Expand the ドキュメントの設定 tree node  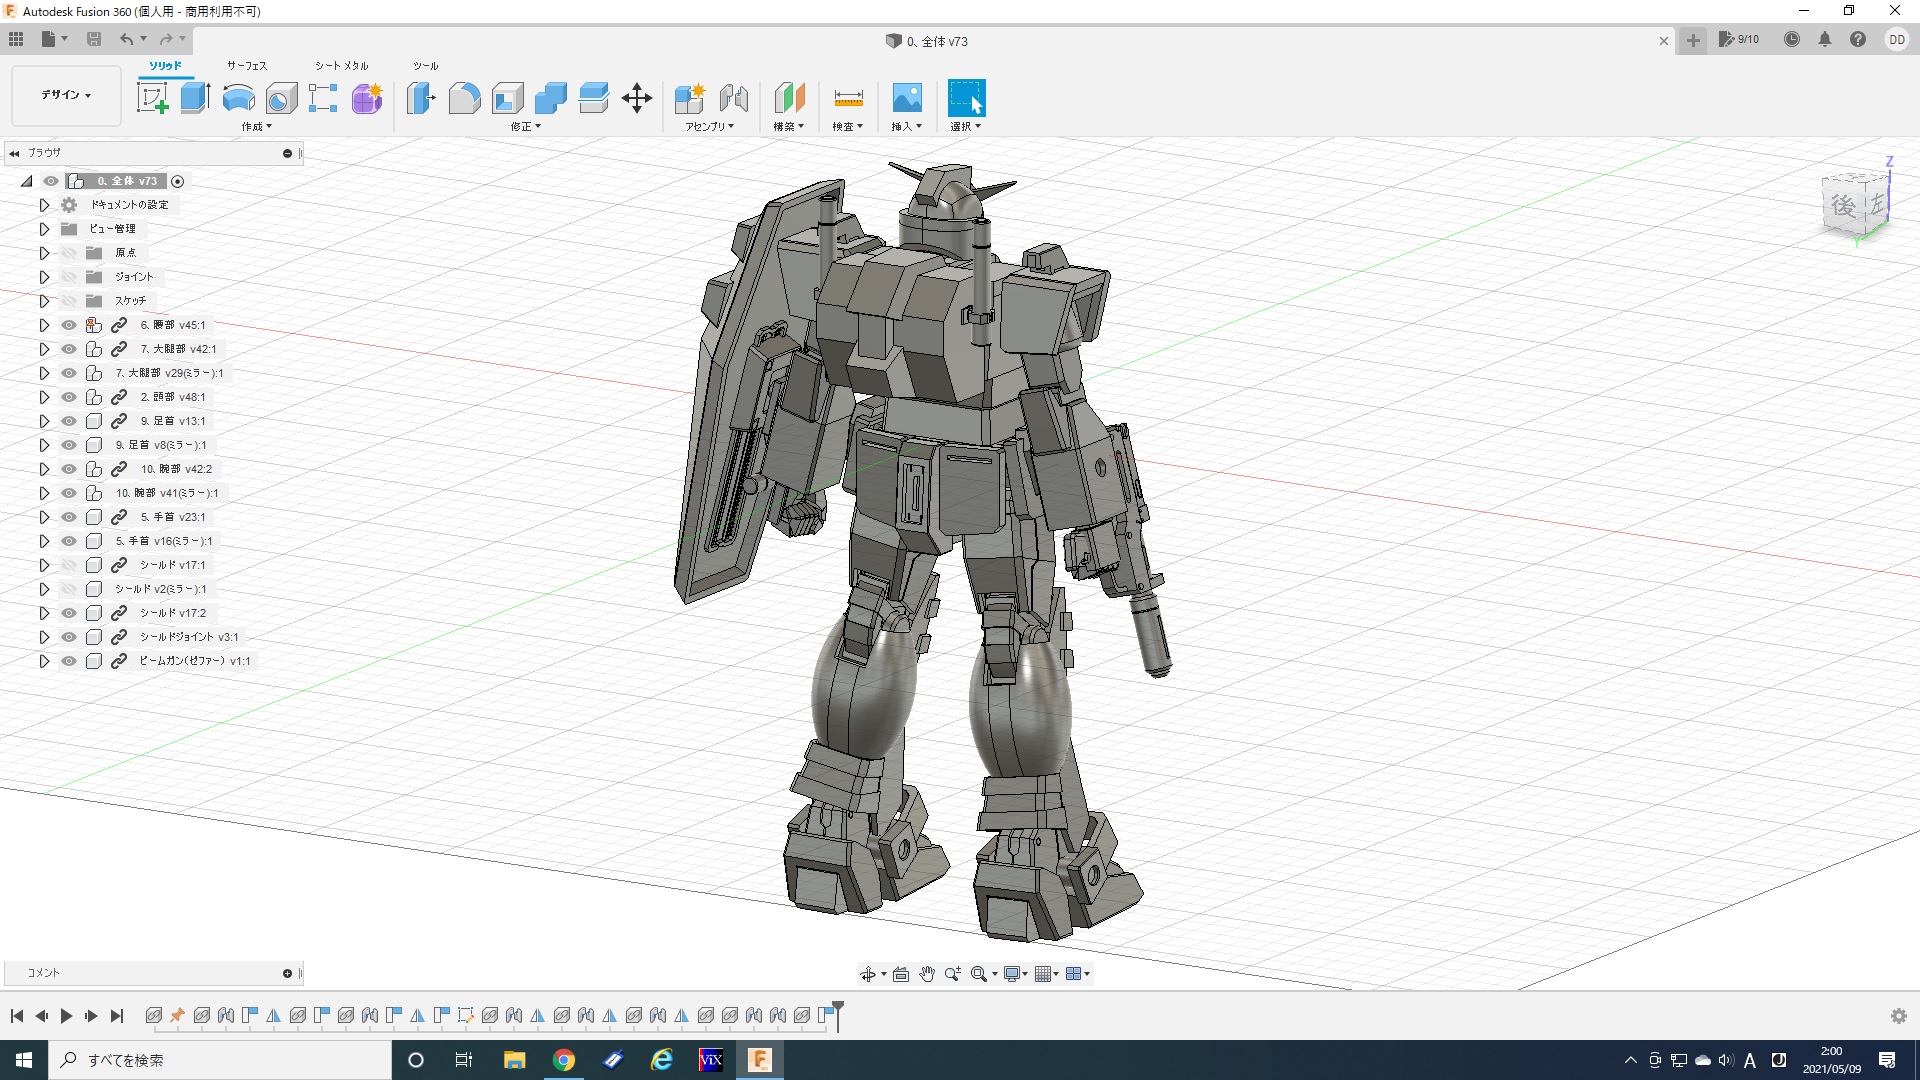(x=44, y=205)
